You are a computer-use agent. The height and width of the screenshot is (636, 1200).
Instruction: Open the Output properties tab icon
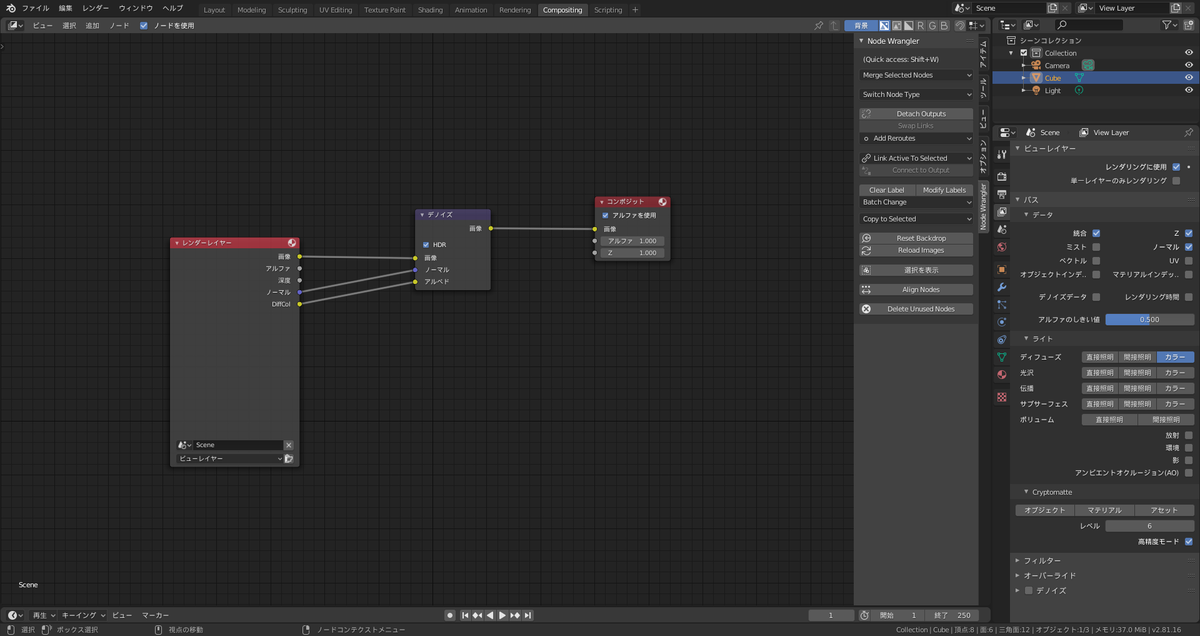click(x=1002, y=194)
